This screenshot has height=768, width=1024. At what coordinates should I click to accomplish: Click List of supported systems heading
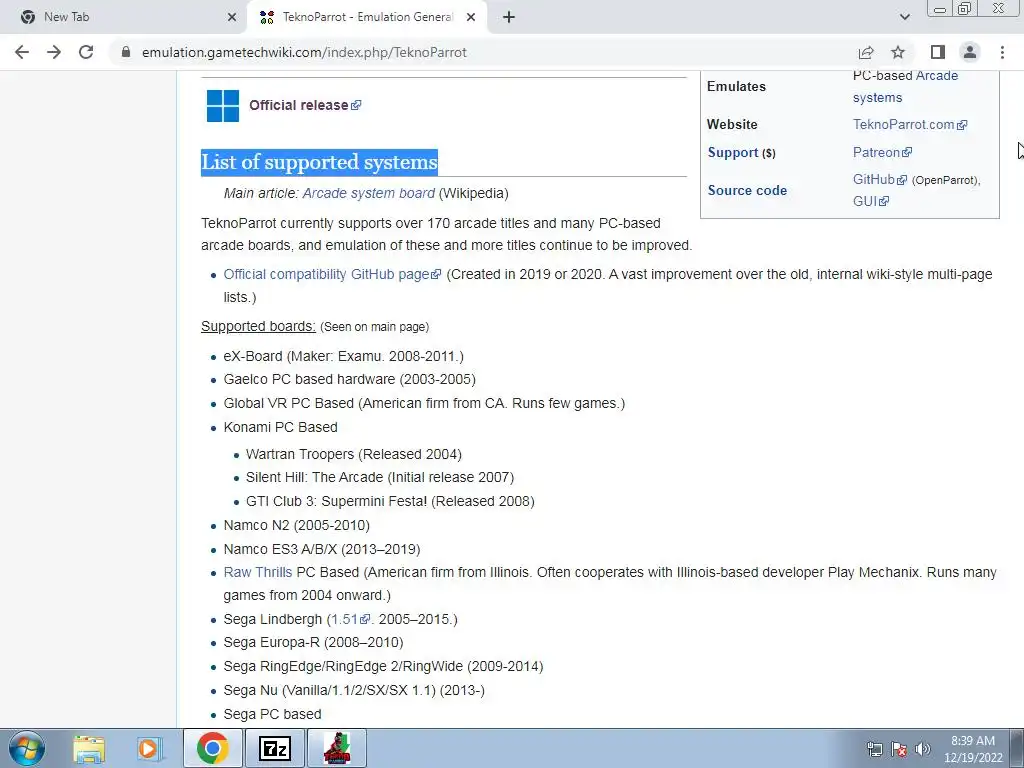[x=319, y=162]
